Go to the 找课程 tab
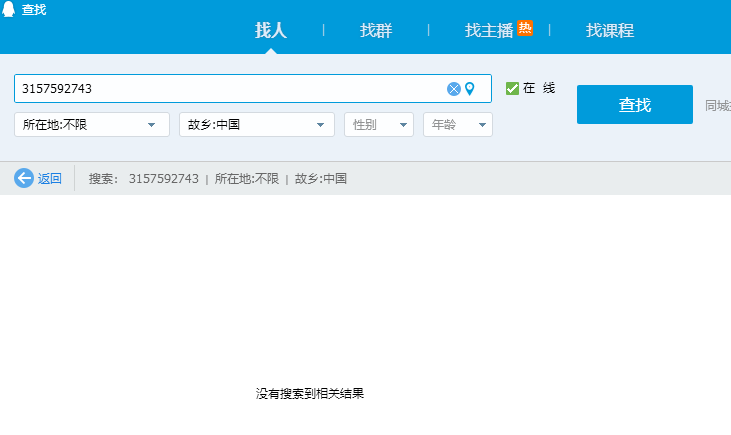731x435 pixels. coord(610,30)
